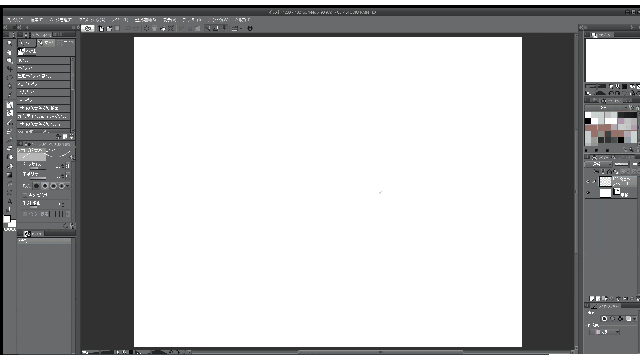Click the Save icon in command bar
640x360 pixels.
click(117, 28)
